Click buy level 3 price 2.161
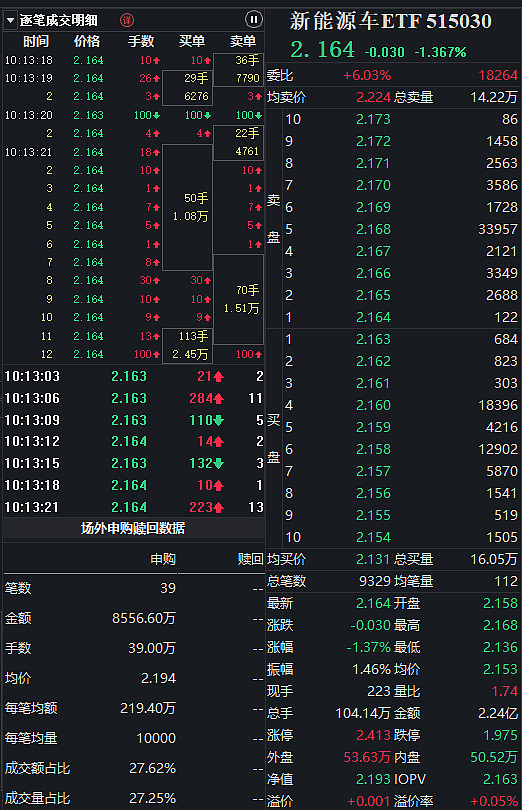The height and width of the screenshot is (810, 522). click(373, 383)
